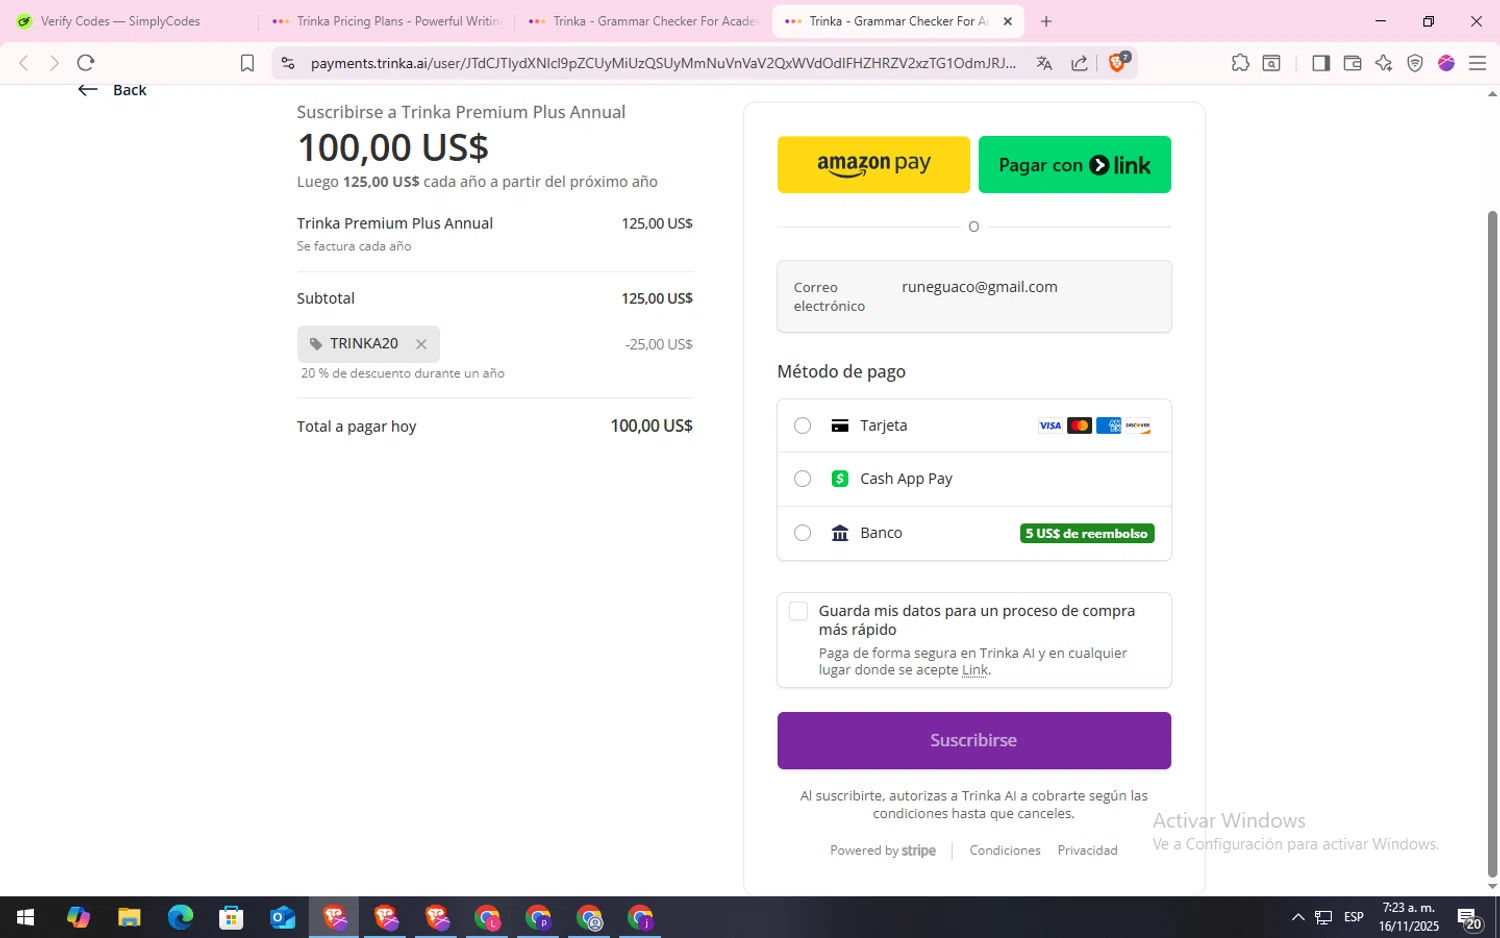1500x938 pixels.
Task: Switch to the second Trinka Grammar Checker tab
Action: point(644,21)
